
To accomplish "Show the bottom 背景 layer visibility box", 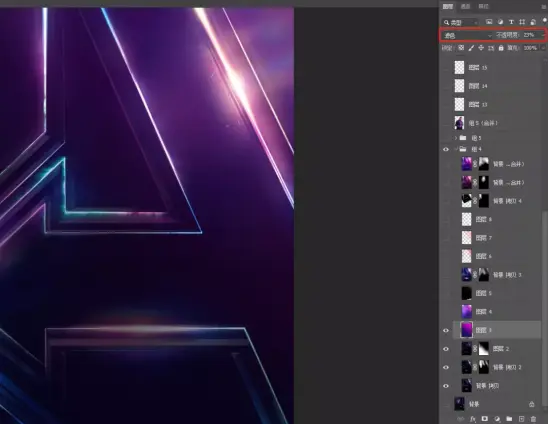I will (x=446, y=404).
